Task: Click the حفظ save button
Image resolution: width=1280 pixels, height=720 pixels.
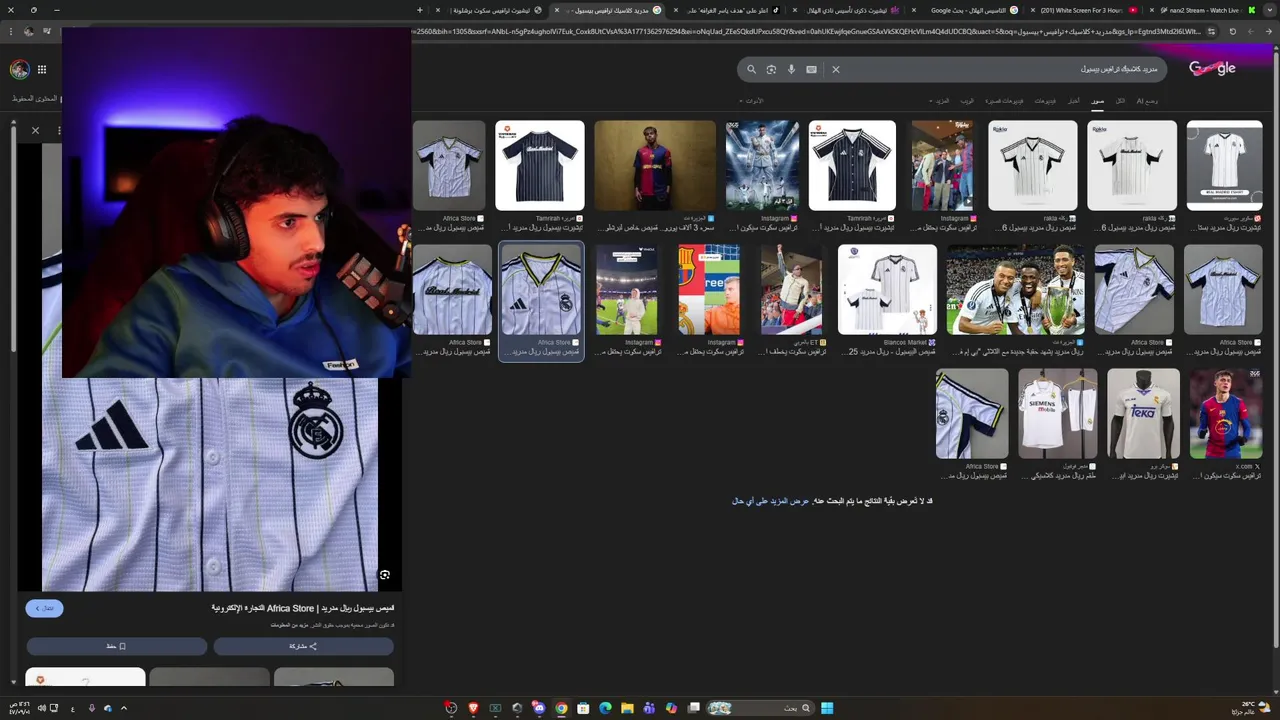Action: pyautogui.click(x=117, y=646)
